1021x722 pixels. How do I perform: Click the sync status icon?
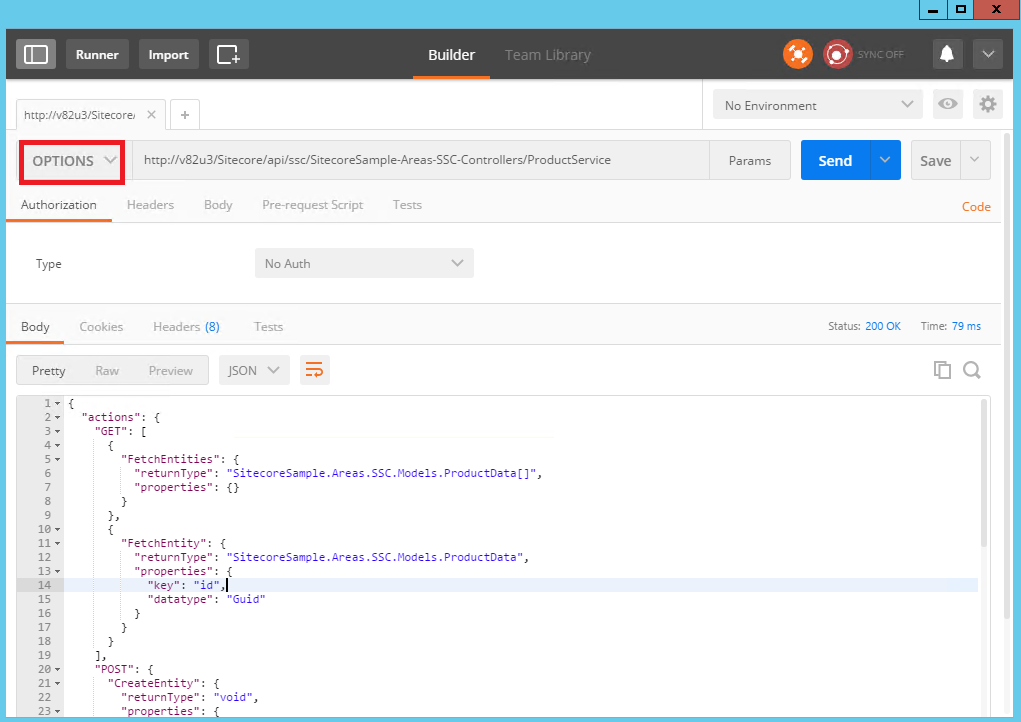(837, 54)
